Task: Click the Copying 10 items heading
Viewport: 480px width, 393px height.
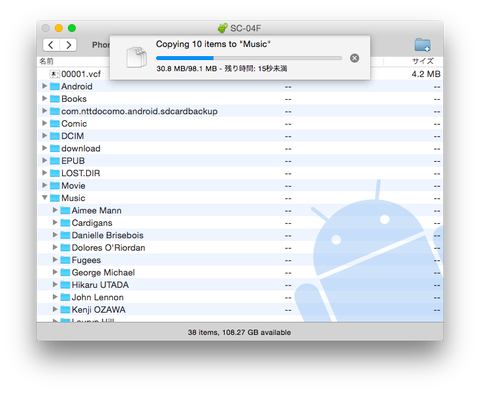Action: pyautogui.click(x=213, y=44)
